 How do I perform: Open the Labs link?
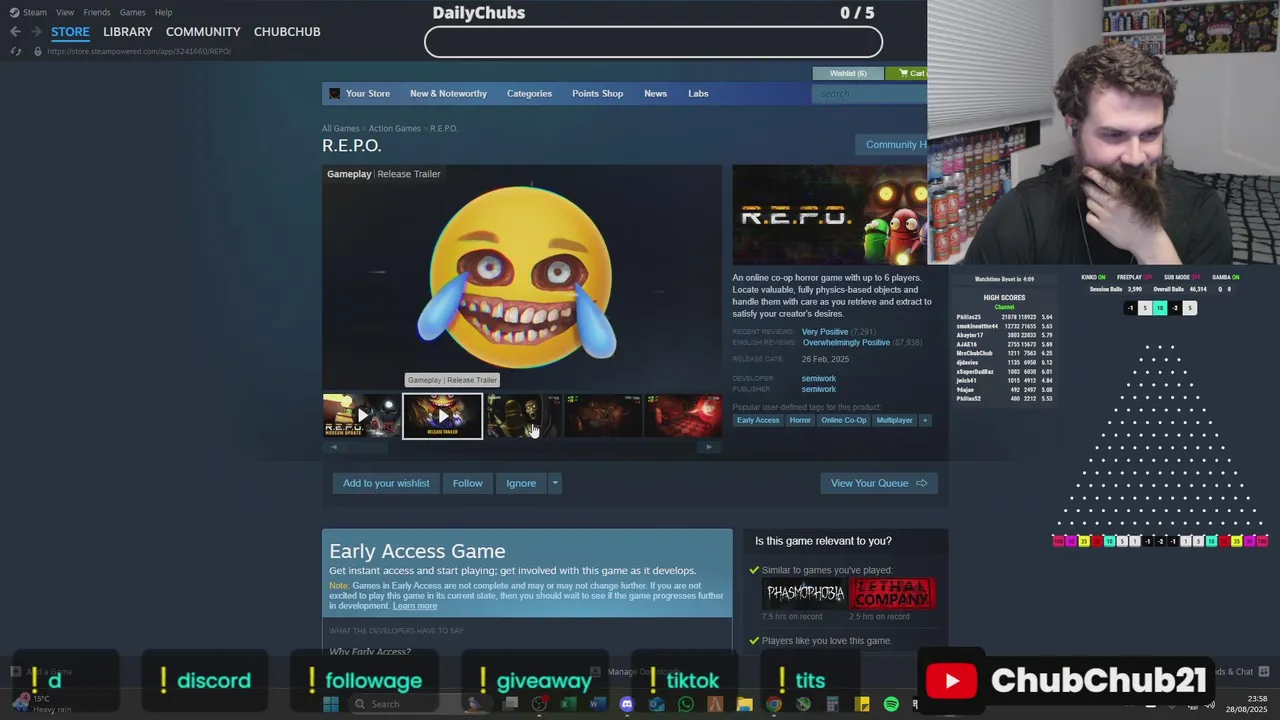[x=698, y=93]
